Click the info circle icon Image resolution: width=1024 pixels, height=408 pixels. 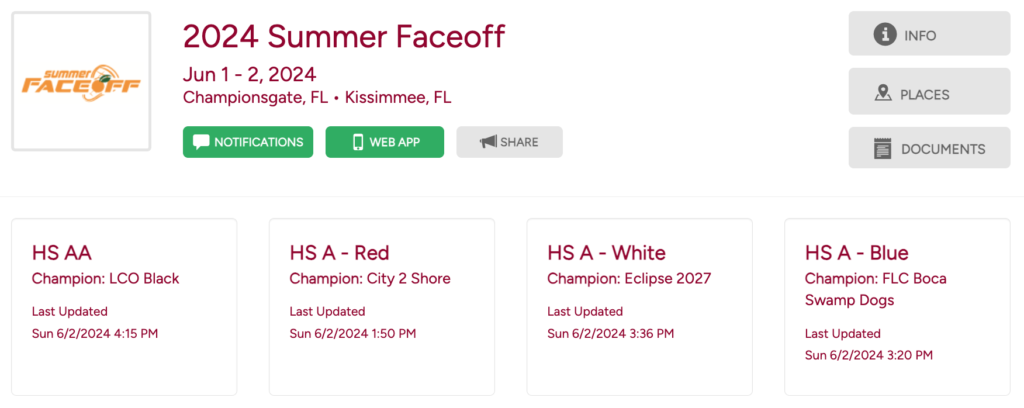[884, 35]
